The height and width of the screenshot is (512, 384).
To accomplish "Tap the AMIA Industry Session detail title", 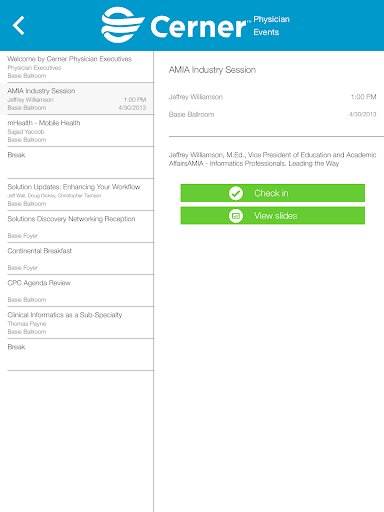I will point(212,70).
